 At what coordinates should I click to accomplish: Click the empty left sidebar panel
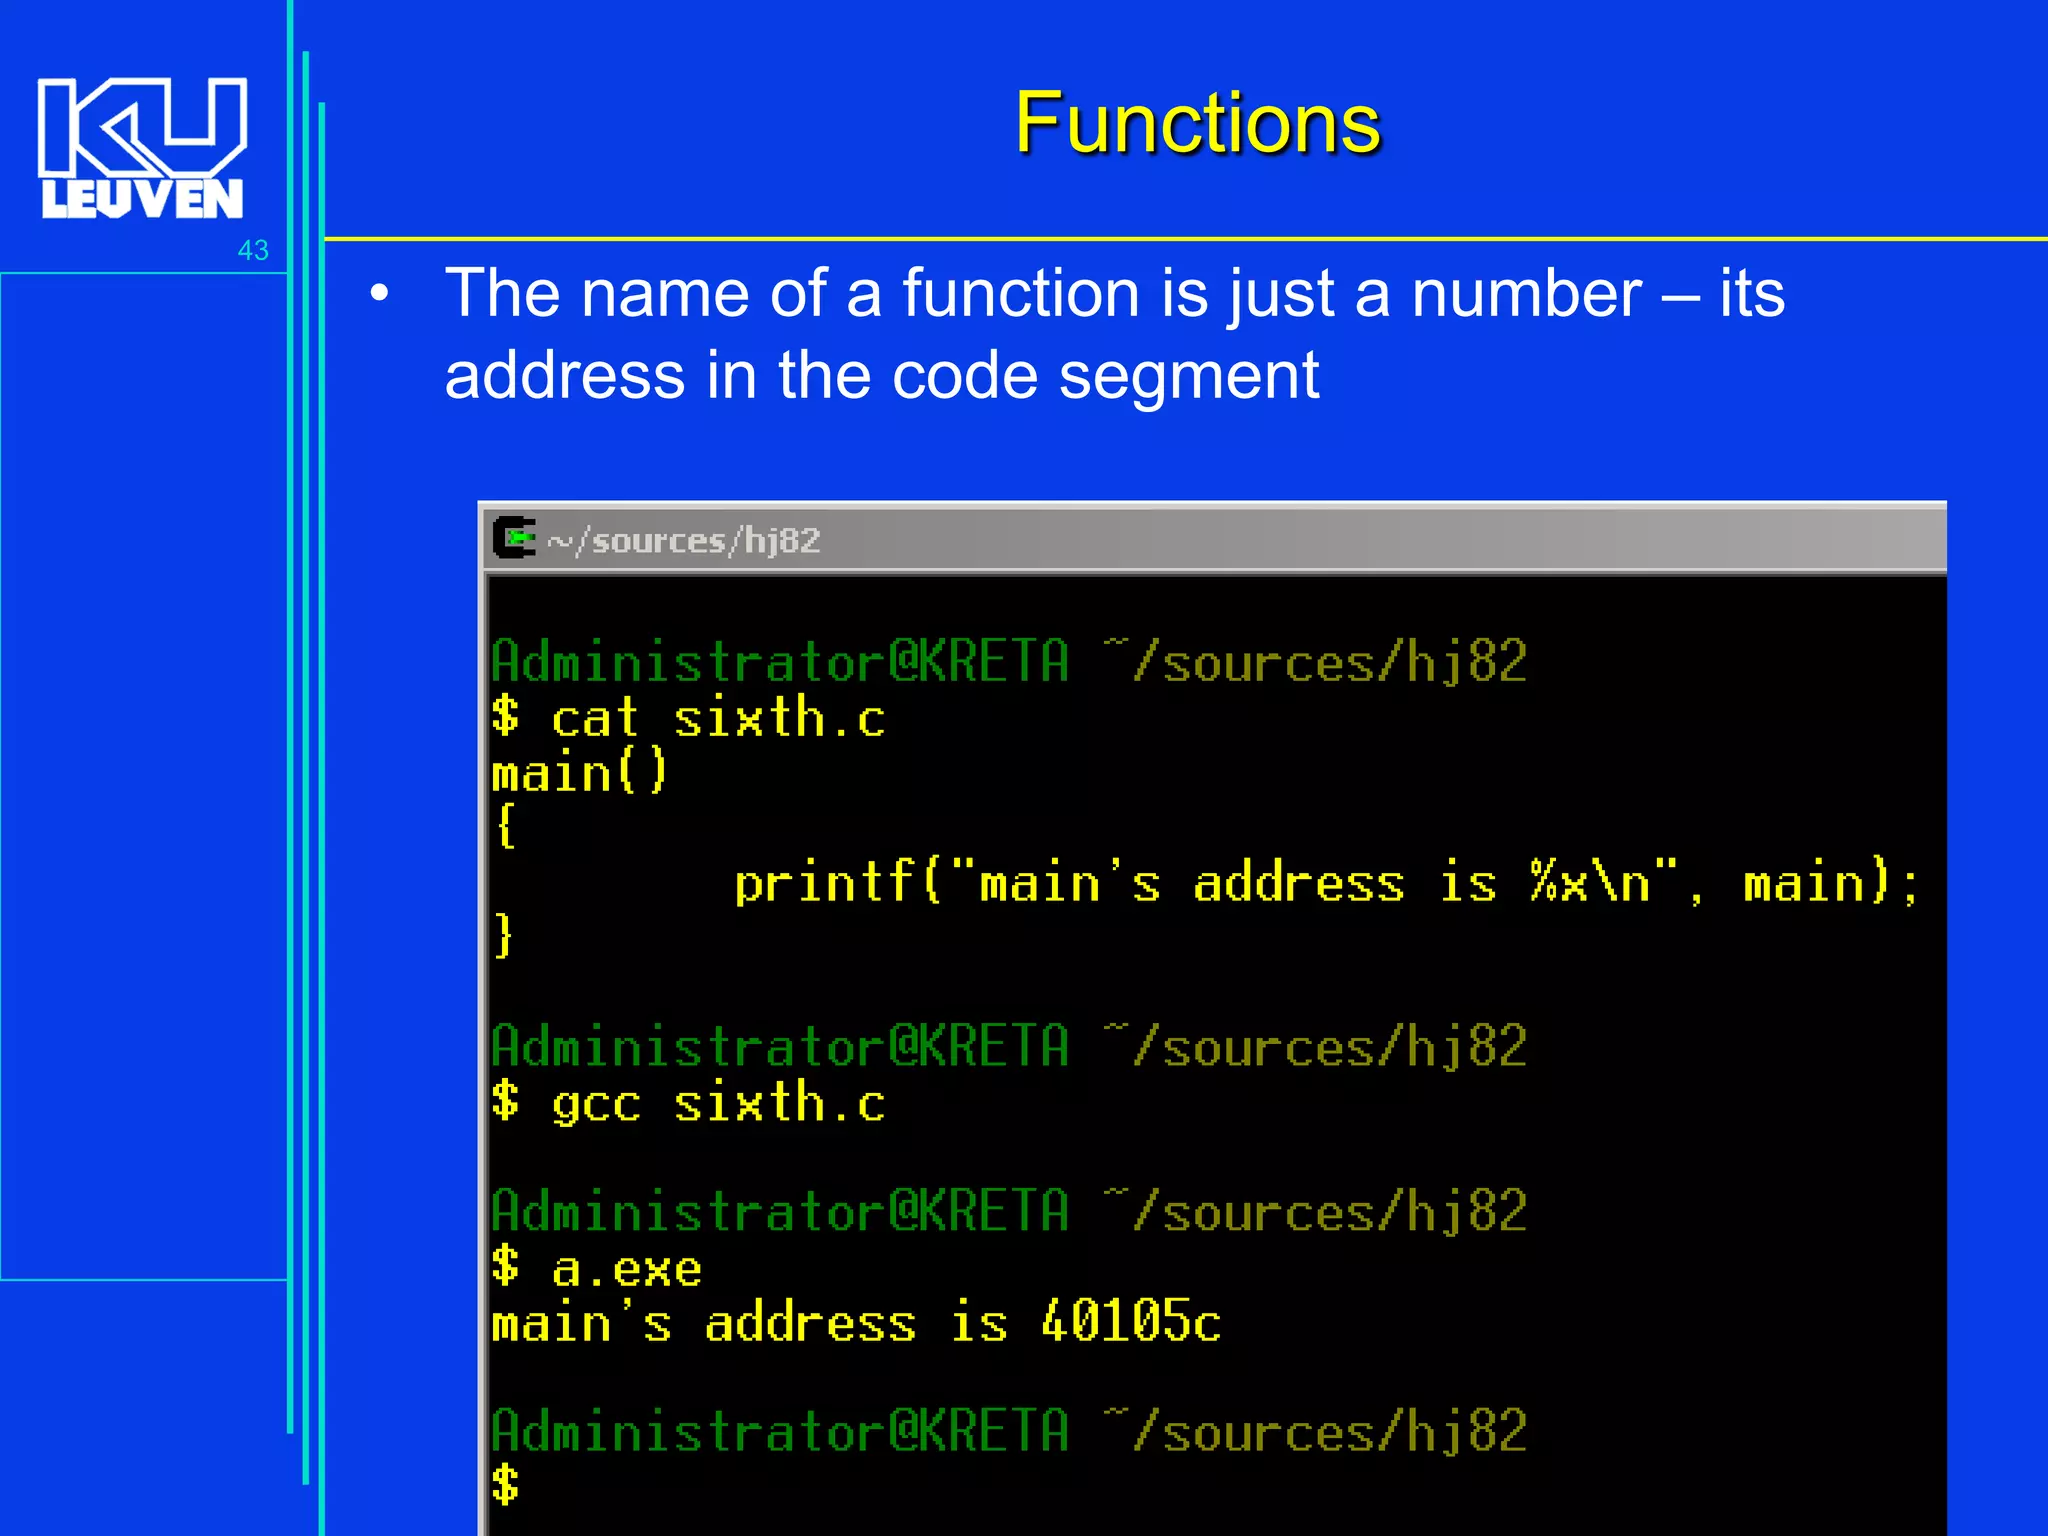click(x=143, y=775)
